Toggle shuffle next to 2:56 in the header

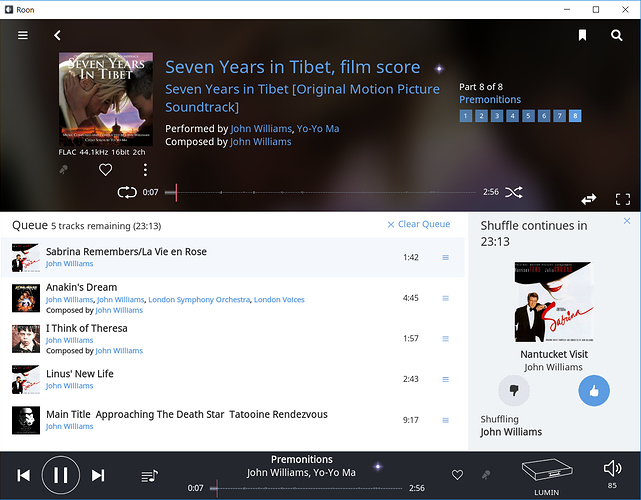(x=514, y=192)
